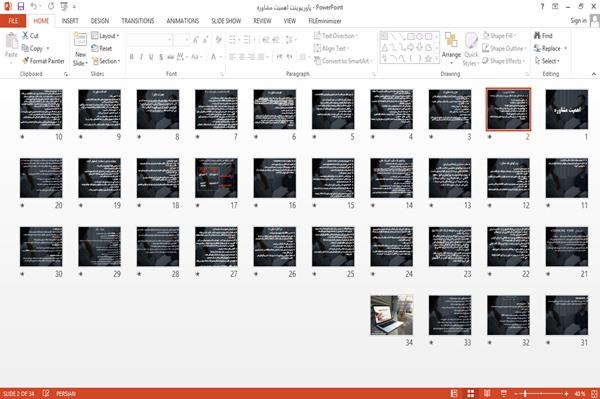Open the Text Direction dropdown
The width and height of the screenshot is (600, 399).
tap(336, 36)
